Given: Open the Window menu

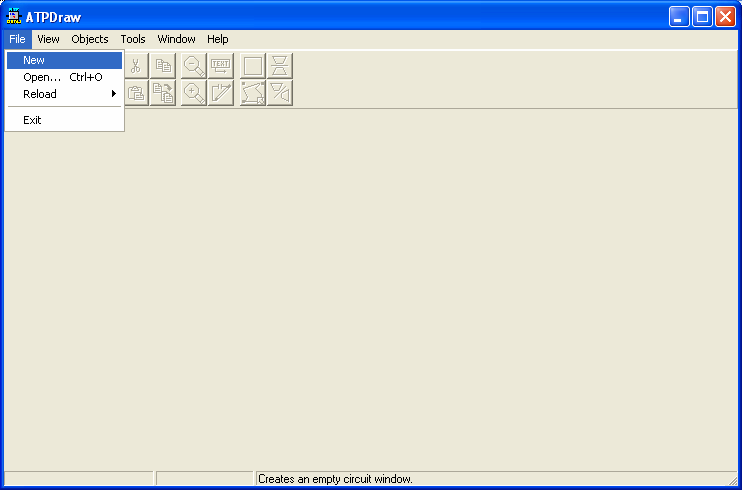Looking at the screenshot, I should [177, 39].
